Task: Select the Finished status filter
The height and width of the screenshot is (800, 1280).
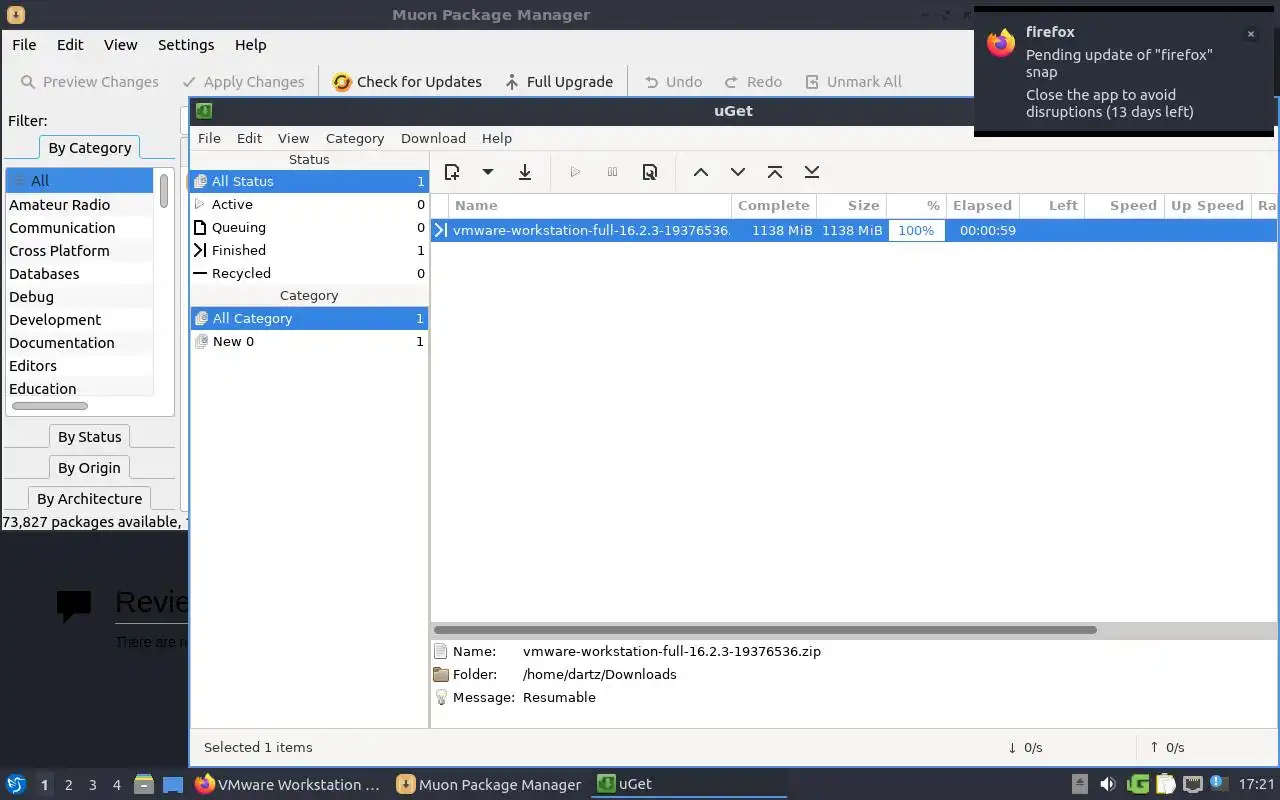Action: 309,250
